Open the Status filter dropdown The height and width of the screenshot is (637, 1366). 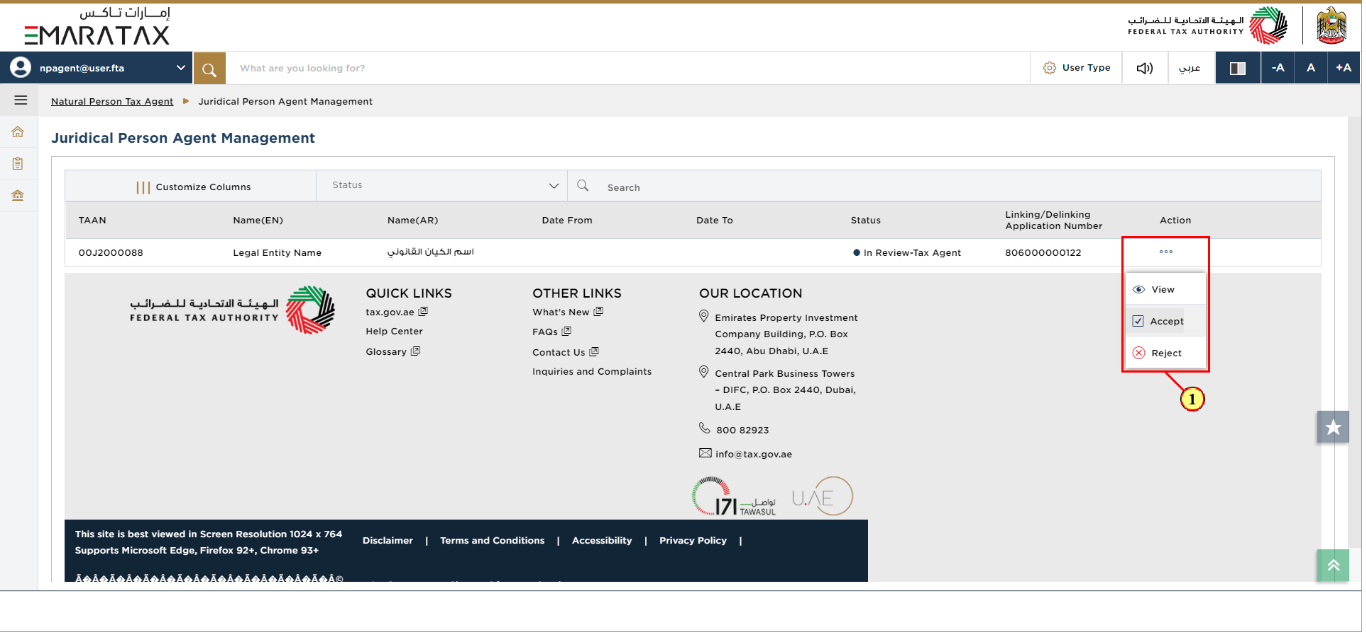tap(442, 186)
